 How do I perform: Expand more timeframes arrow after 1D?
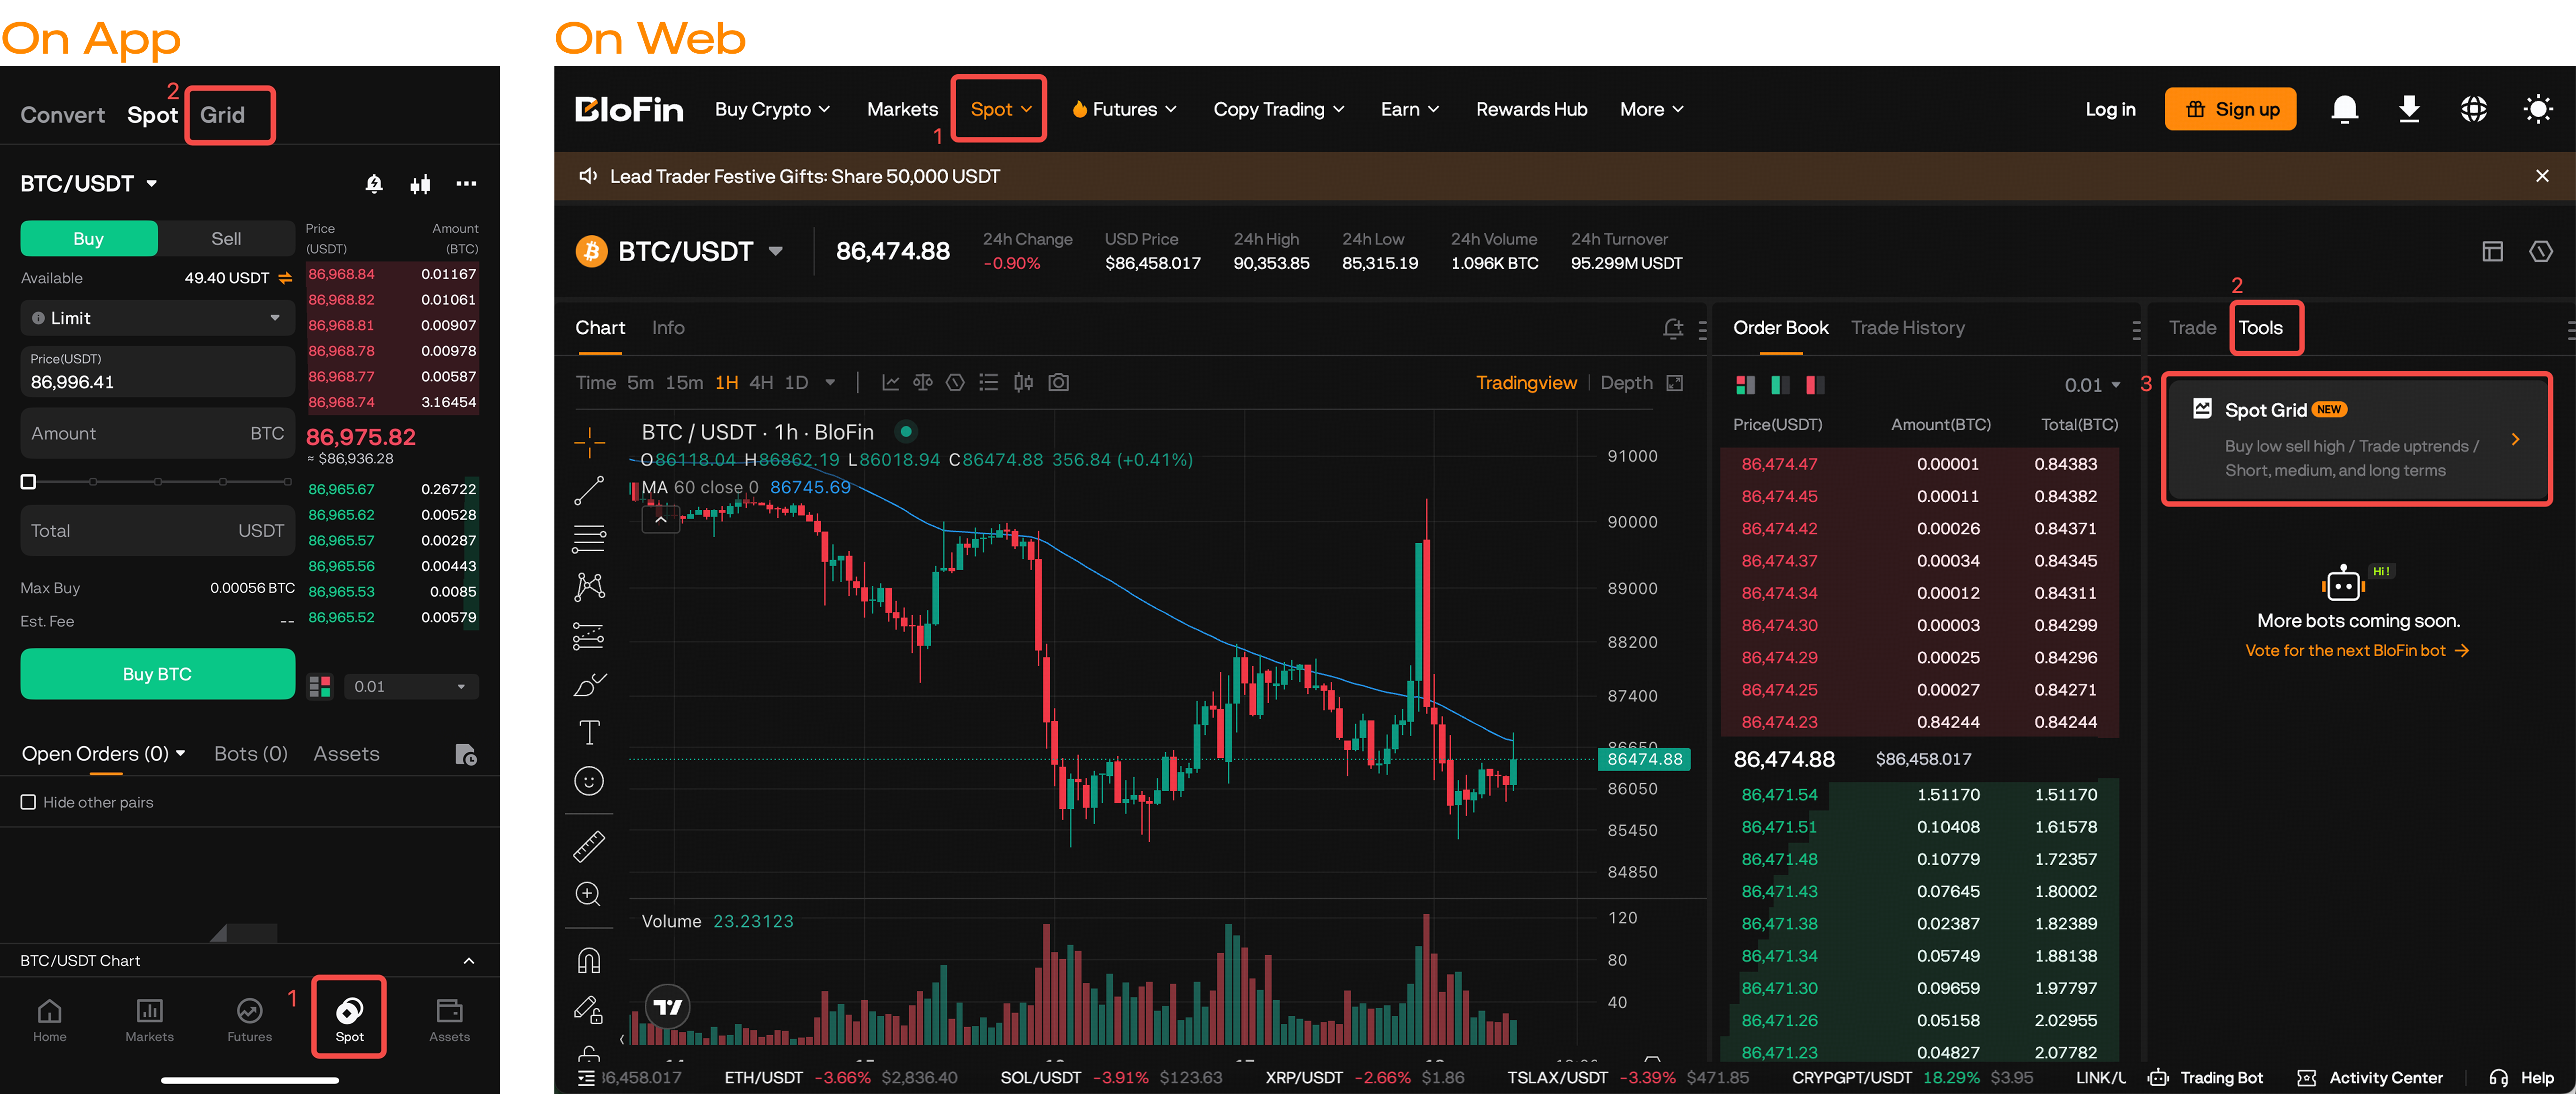[x=830, y=383]
